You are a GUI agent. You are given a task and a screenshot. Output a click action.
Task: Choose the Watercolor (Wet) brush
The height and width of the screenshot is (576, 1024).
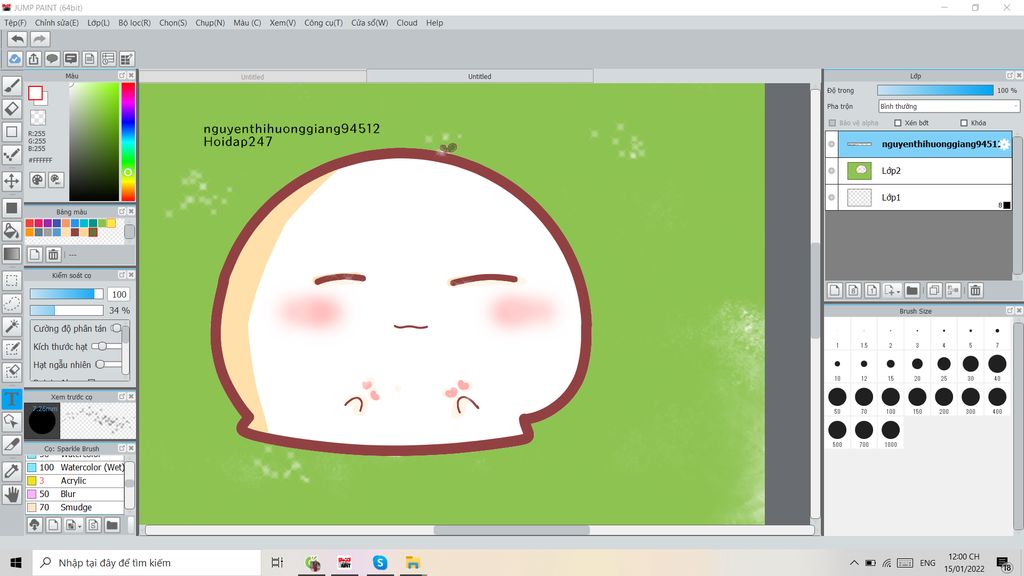tap(75, 467)
